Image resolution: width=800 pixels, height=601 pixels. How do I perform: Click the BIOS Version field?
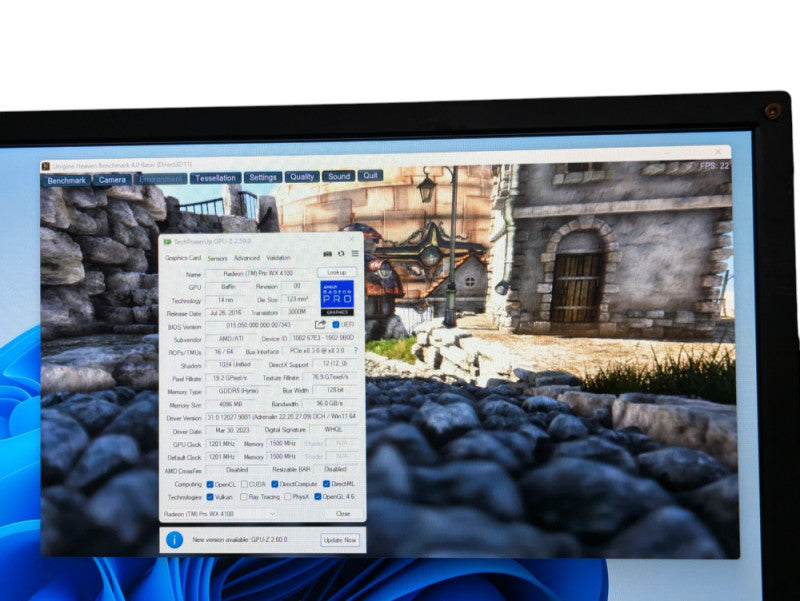pos(258,325)
